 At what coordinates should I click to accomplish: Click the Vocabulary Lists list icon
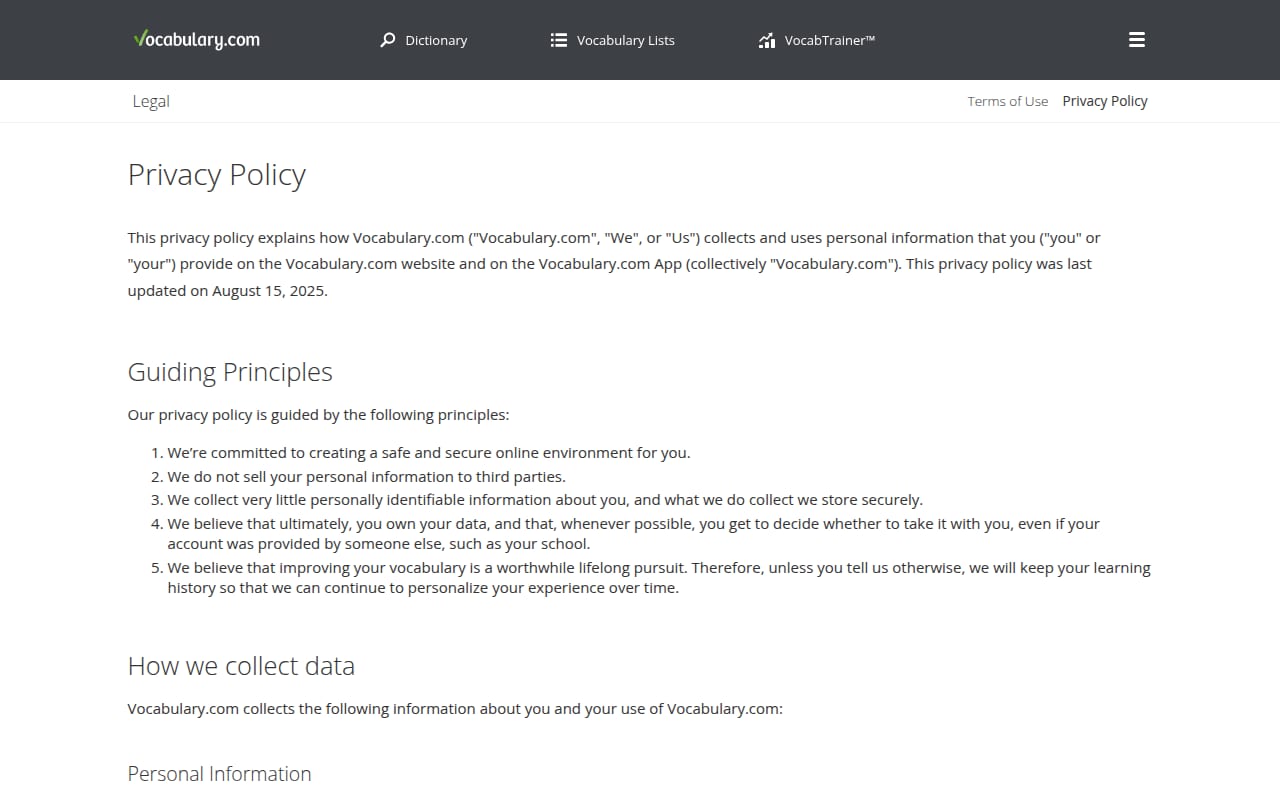(559, 40)
